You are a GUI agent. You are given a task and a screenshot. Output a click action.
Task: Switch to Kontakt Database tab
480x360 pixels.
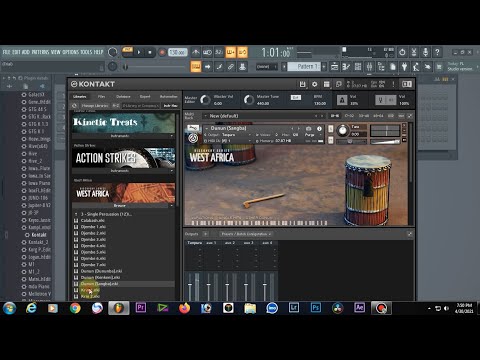pos(123,96)
